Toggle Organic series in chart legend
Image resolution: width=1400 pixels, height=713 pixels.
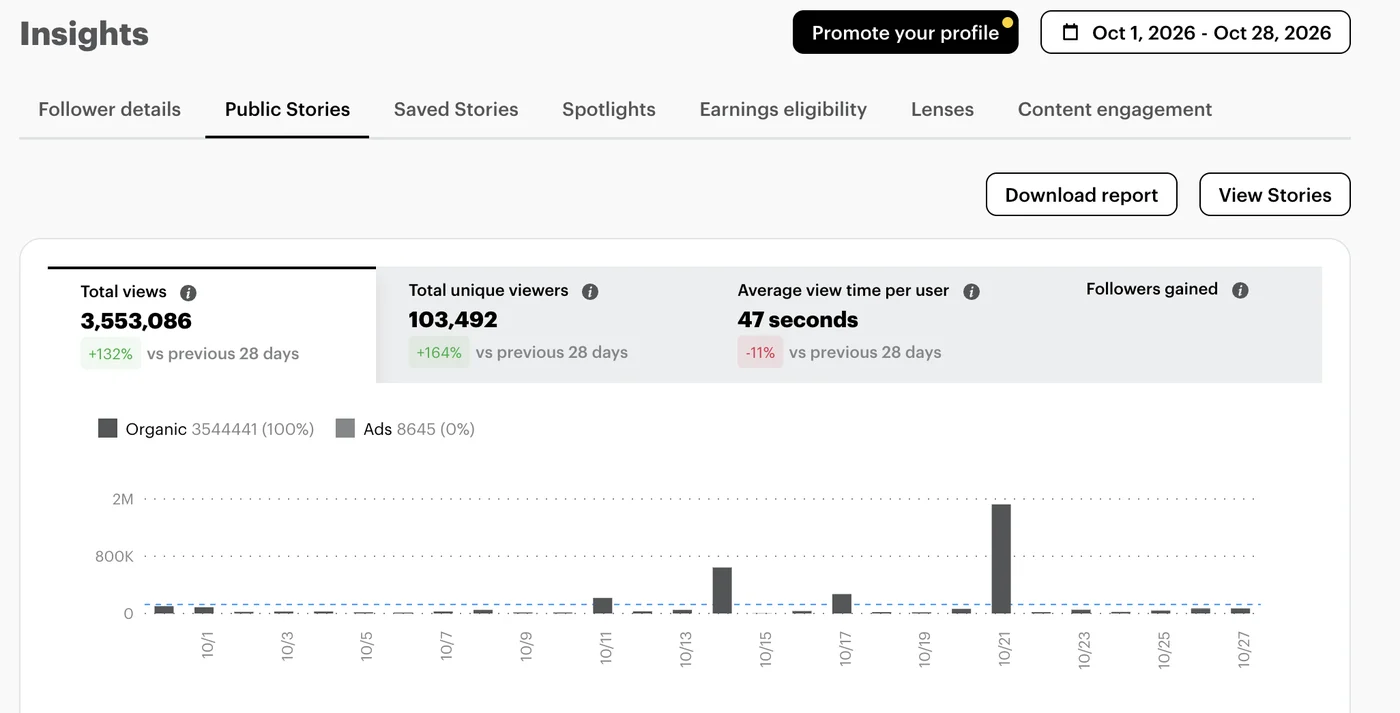pos(206,429)
